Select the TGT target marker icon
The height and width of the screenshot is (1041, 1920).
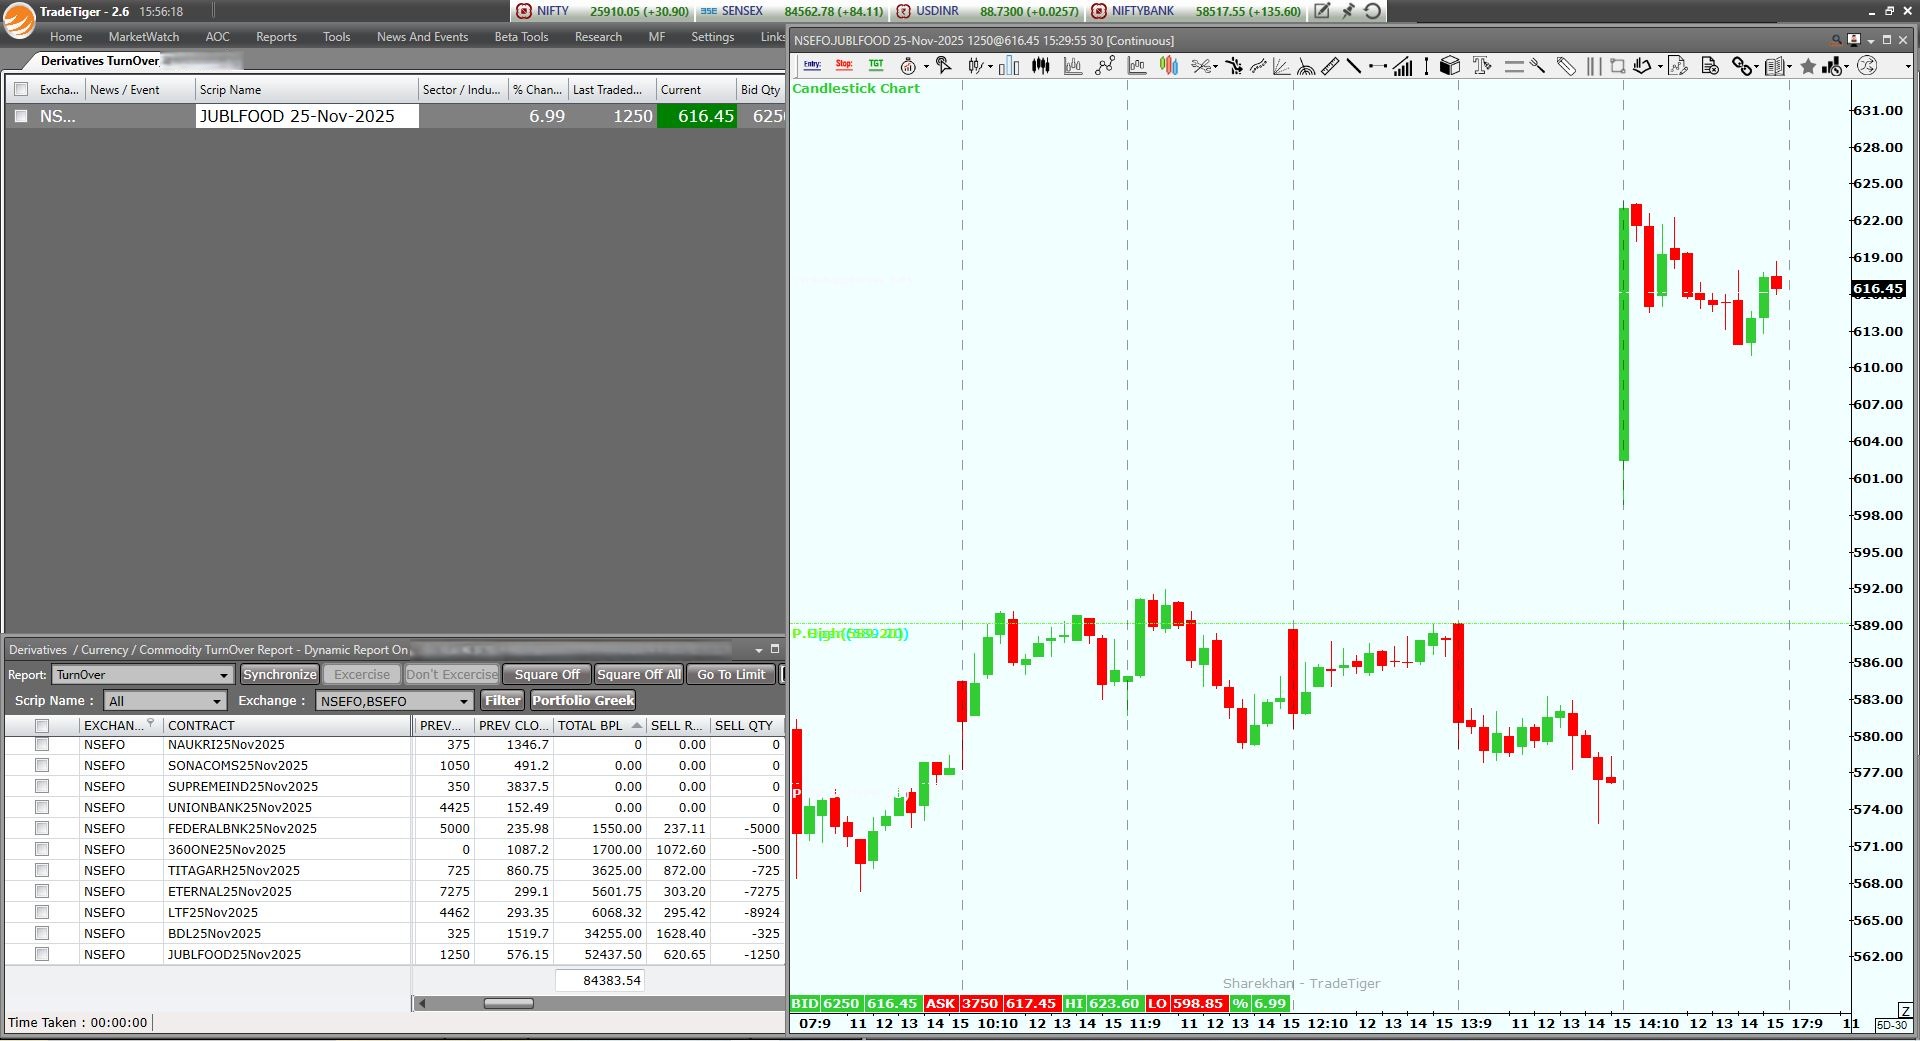click(x=876, y=66)
